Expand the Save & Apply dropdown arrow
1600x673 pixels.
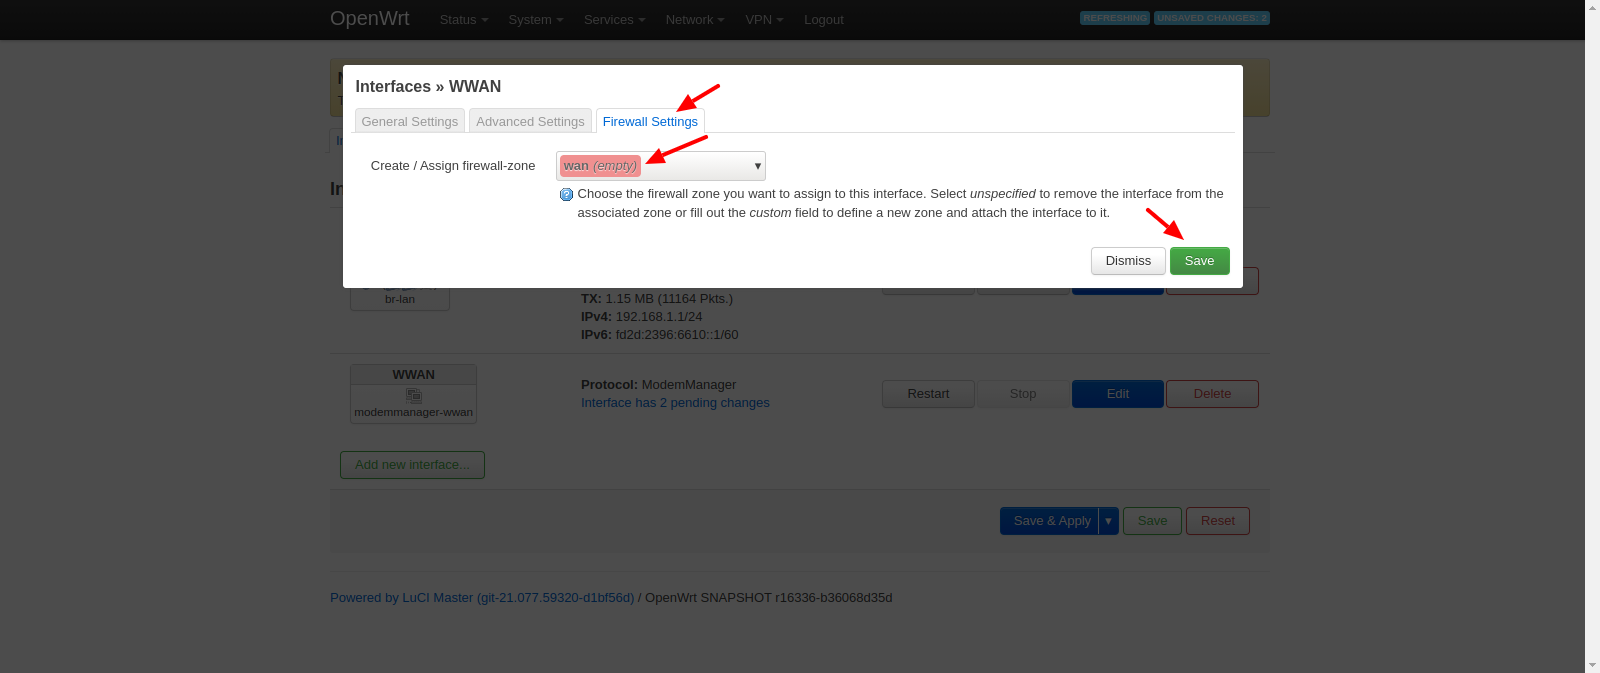(1108, 521)
